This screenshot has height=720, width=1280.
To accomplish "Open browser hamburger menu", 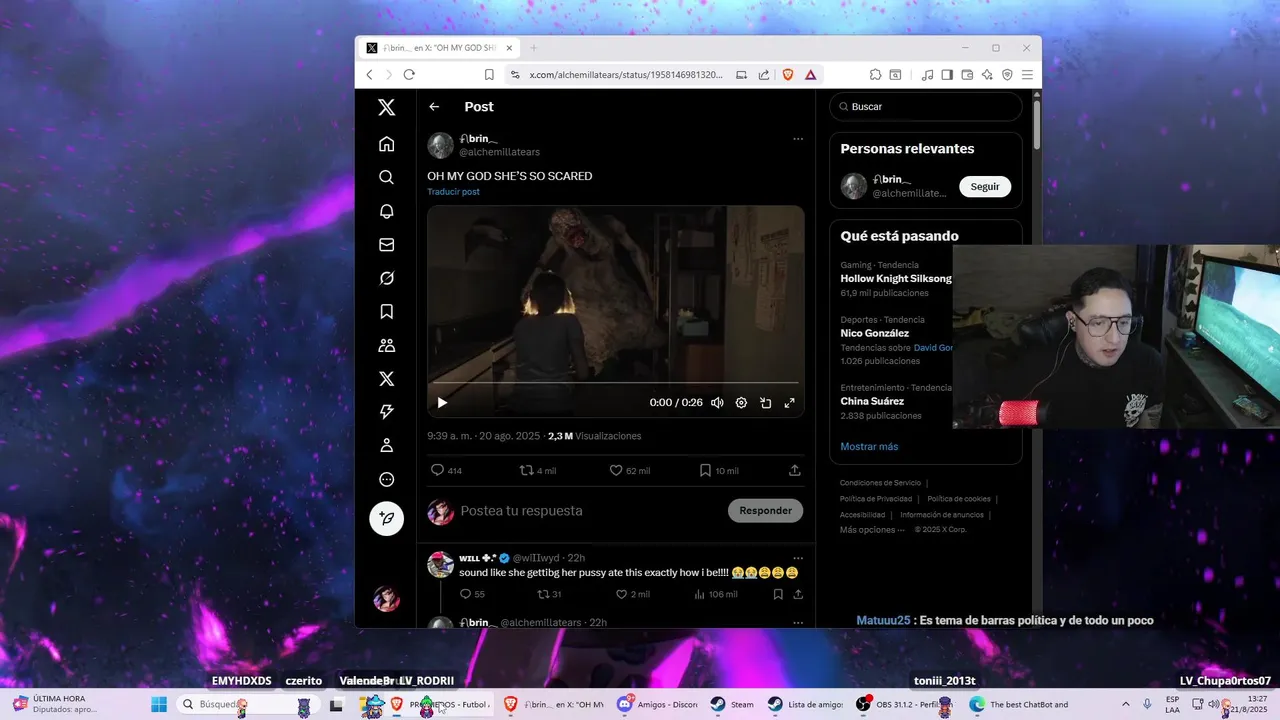I will (x=1027, y=75).
